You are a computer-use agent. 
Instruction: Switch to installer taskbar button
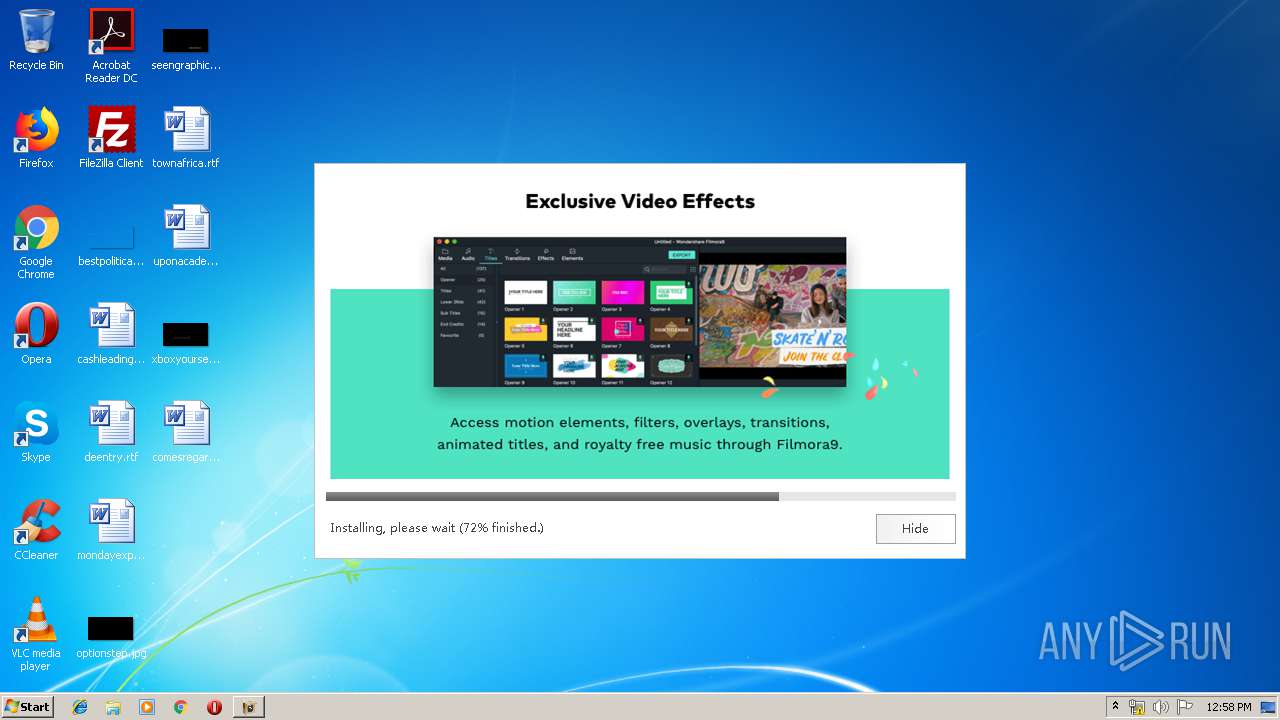point(249,707)
